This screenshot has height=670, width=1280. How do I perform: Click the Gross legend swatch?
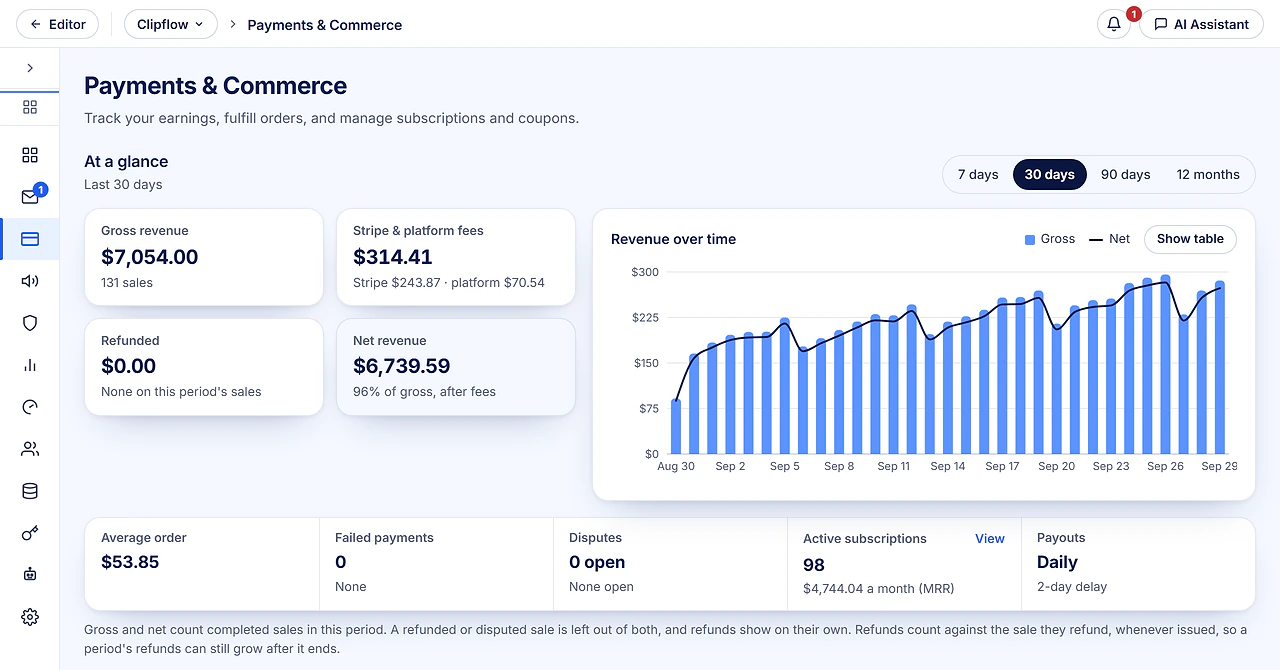pos(1030,239)
